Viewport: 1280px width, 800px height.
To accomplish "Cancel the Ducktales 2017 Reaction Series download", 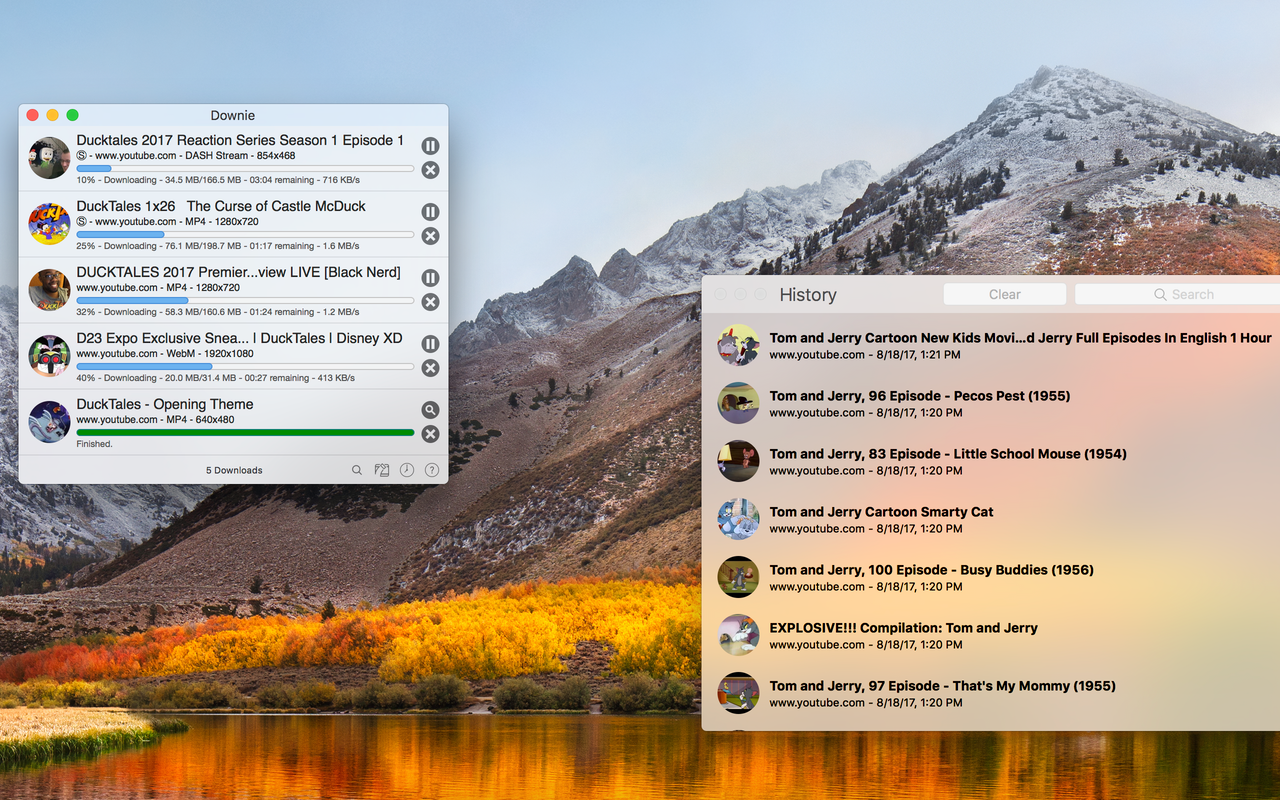I will coord(430,170).
